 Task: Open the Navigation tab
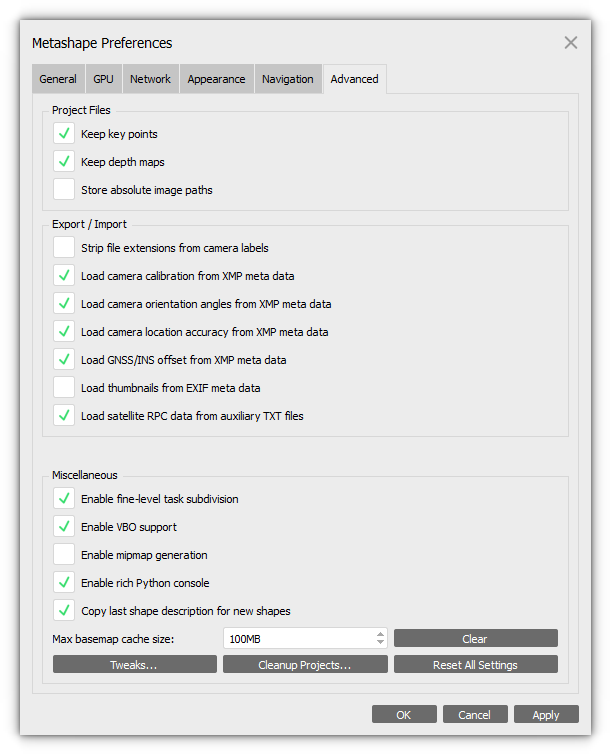[x=288, y=79]
